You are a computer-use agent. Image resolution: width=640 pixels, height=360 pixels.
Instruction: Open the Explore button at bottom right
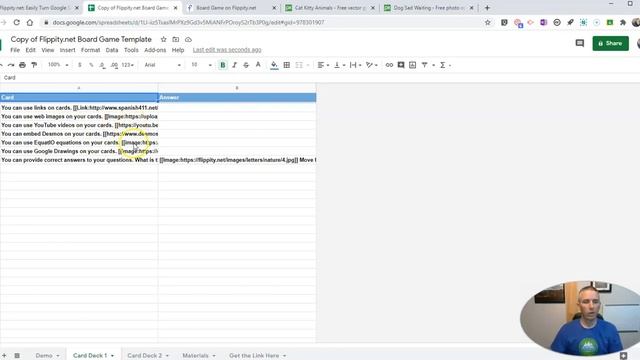pyautogui.click(x=623, y=356)
